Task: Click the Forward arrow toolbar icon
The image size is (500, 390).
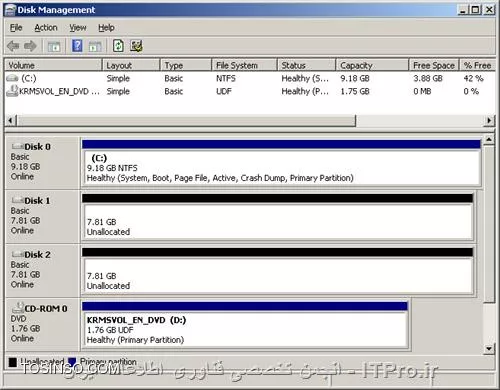Action: click(x=30, y=46)
